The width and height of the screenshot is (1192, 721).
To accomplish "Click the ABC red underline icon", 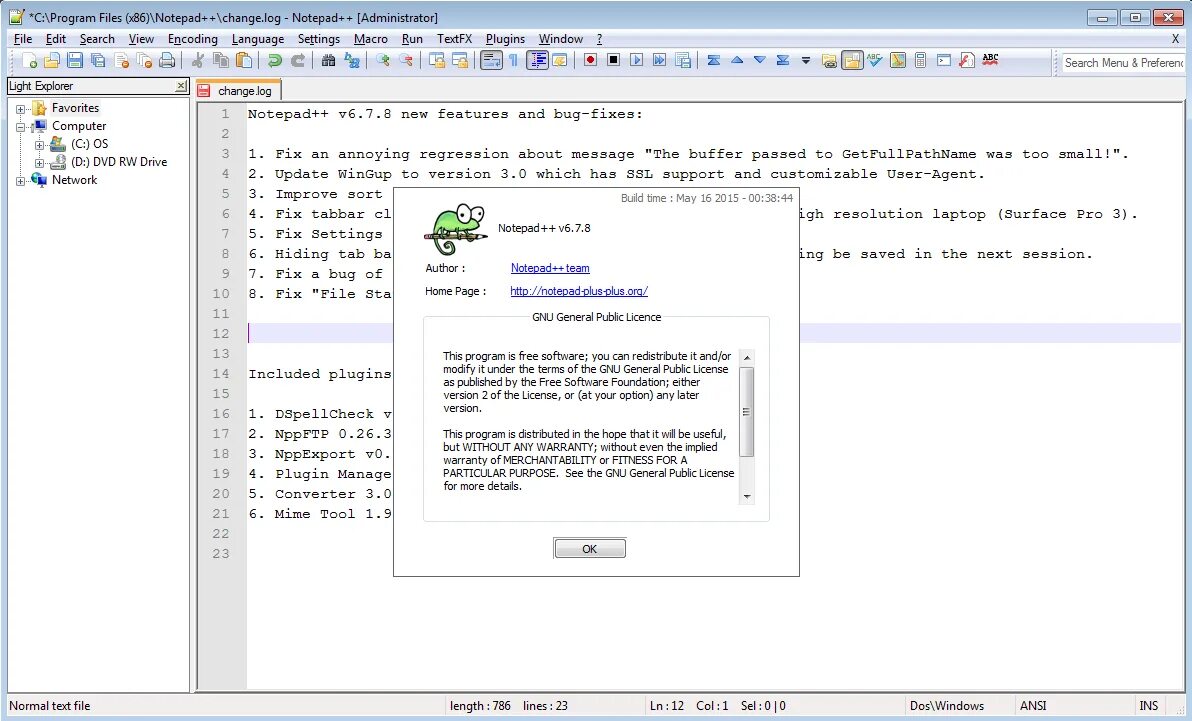I will coord(990,60).
